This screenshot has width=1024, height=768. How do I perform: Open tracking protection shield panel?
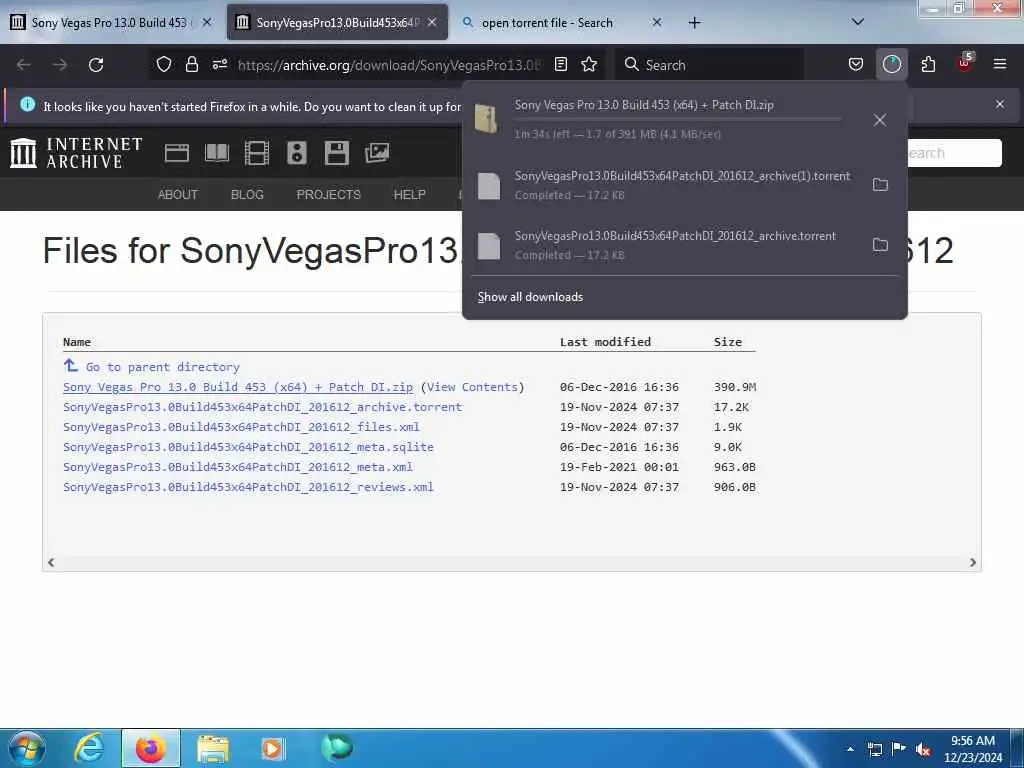[x=164, y=64]
